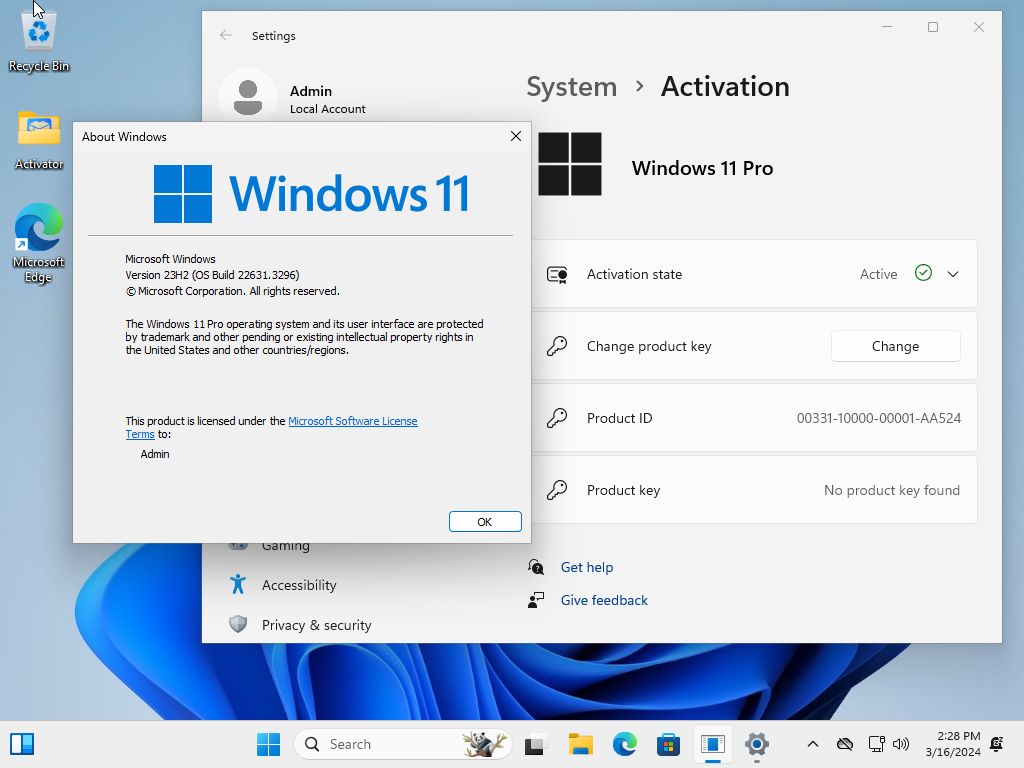1024x768 pixels.
Task: Click the taskbar Search box
Action: pos(402,744)
